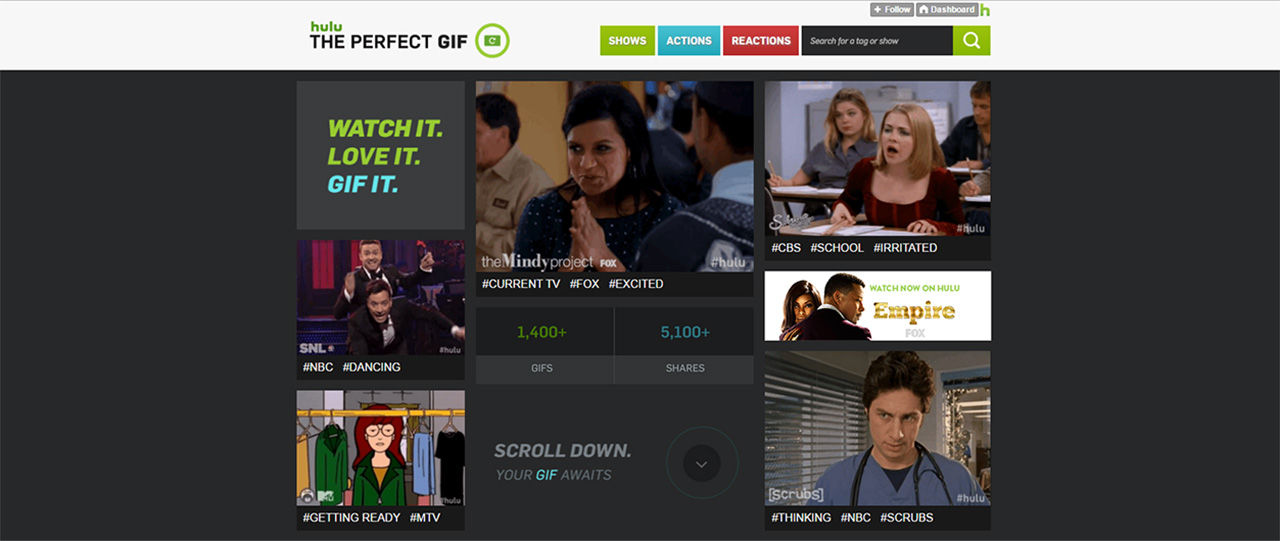Click the Hulu Perfect GIF logo badge
Screen dimensions: 1280x541
[491, 41]
